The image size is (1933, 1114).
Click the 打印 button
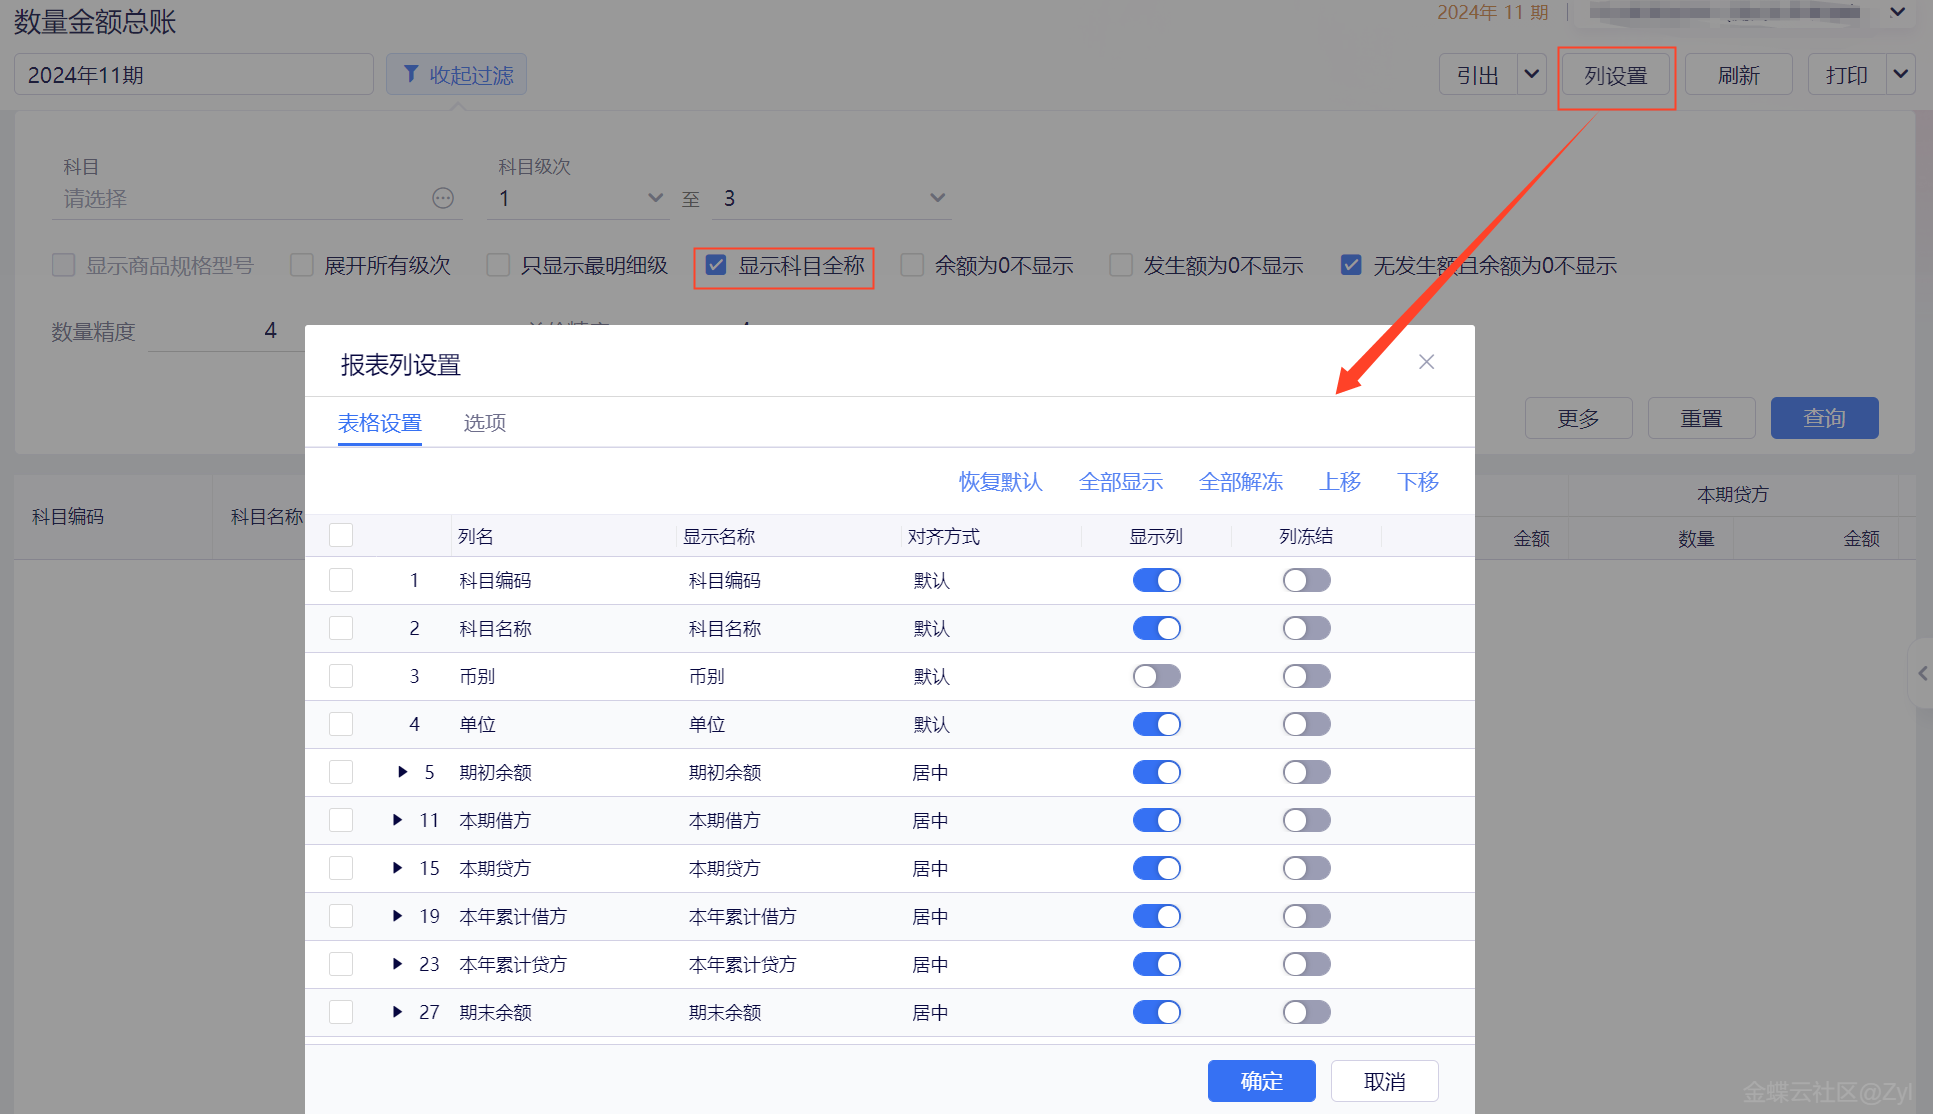click(1847, 75)
